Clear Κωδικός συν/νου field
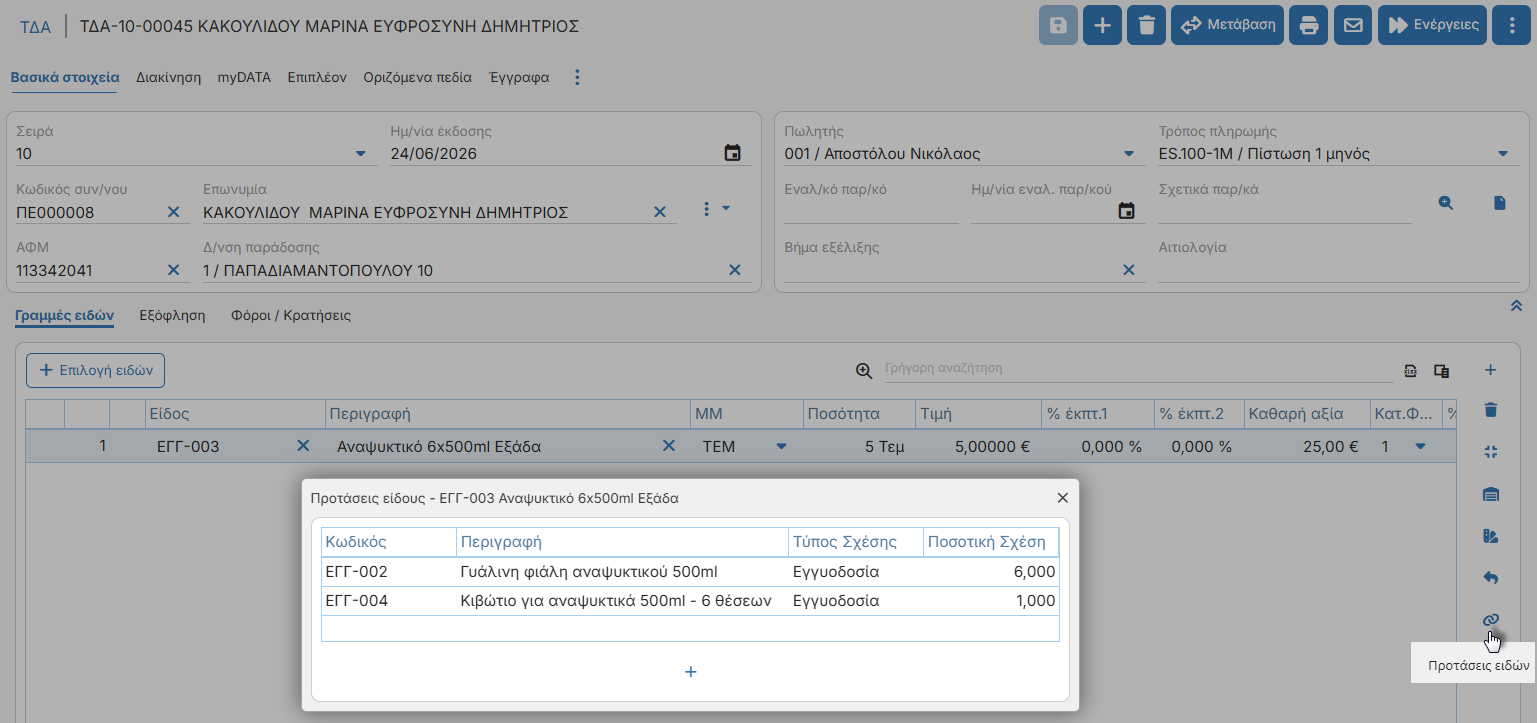 tap(173, 212)
